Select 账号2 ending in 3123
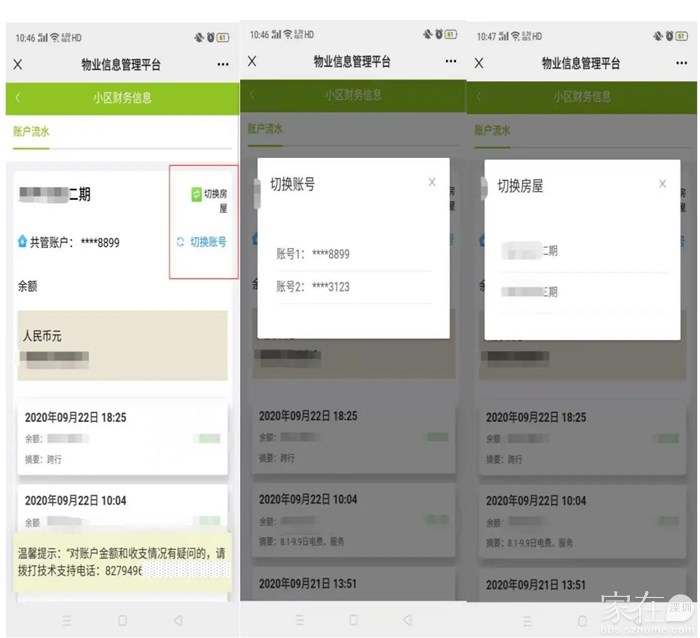The image size is (700, 638). (313, 287)
